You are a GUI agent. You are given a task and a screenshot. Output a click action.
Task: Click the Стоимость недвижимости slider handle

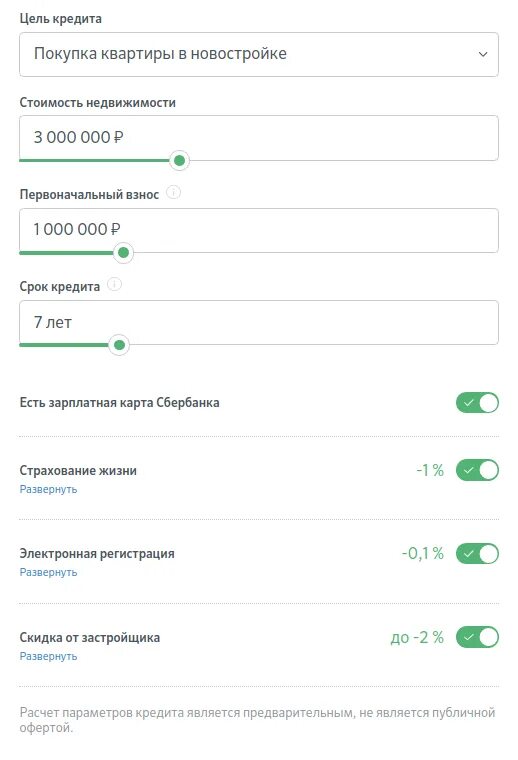pos(179,160)
